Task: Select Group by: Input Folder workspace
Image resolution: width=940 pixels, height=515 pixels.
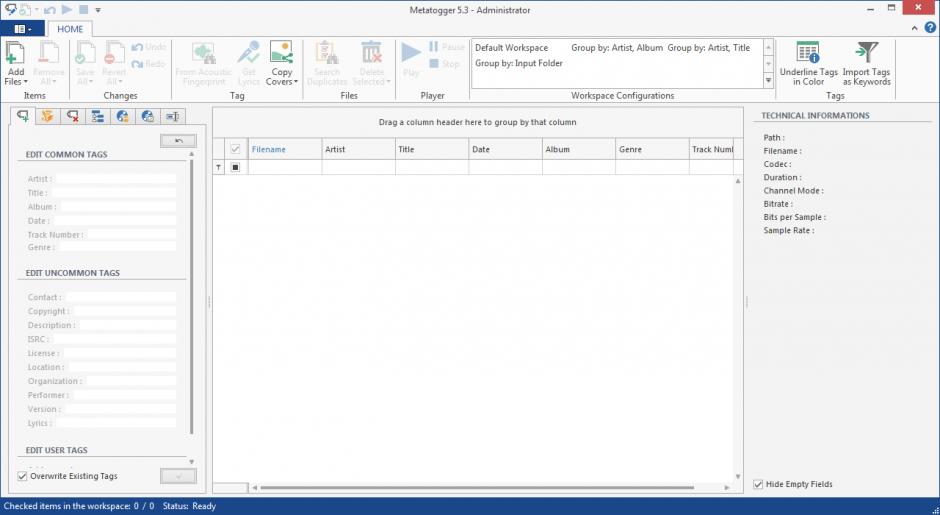Action: pyautogui.click(x=519, y=64)
